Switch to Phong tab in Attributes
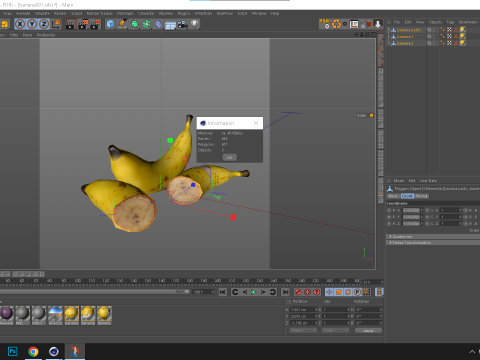This screenshot has height=360, width=480. coord(422,196)
